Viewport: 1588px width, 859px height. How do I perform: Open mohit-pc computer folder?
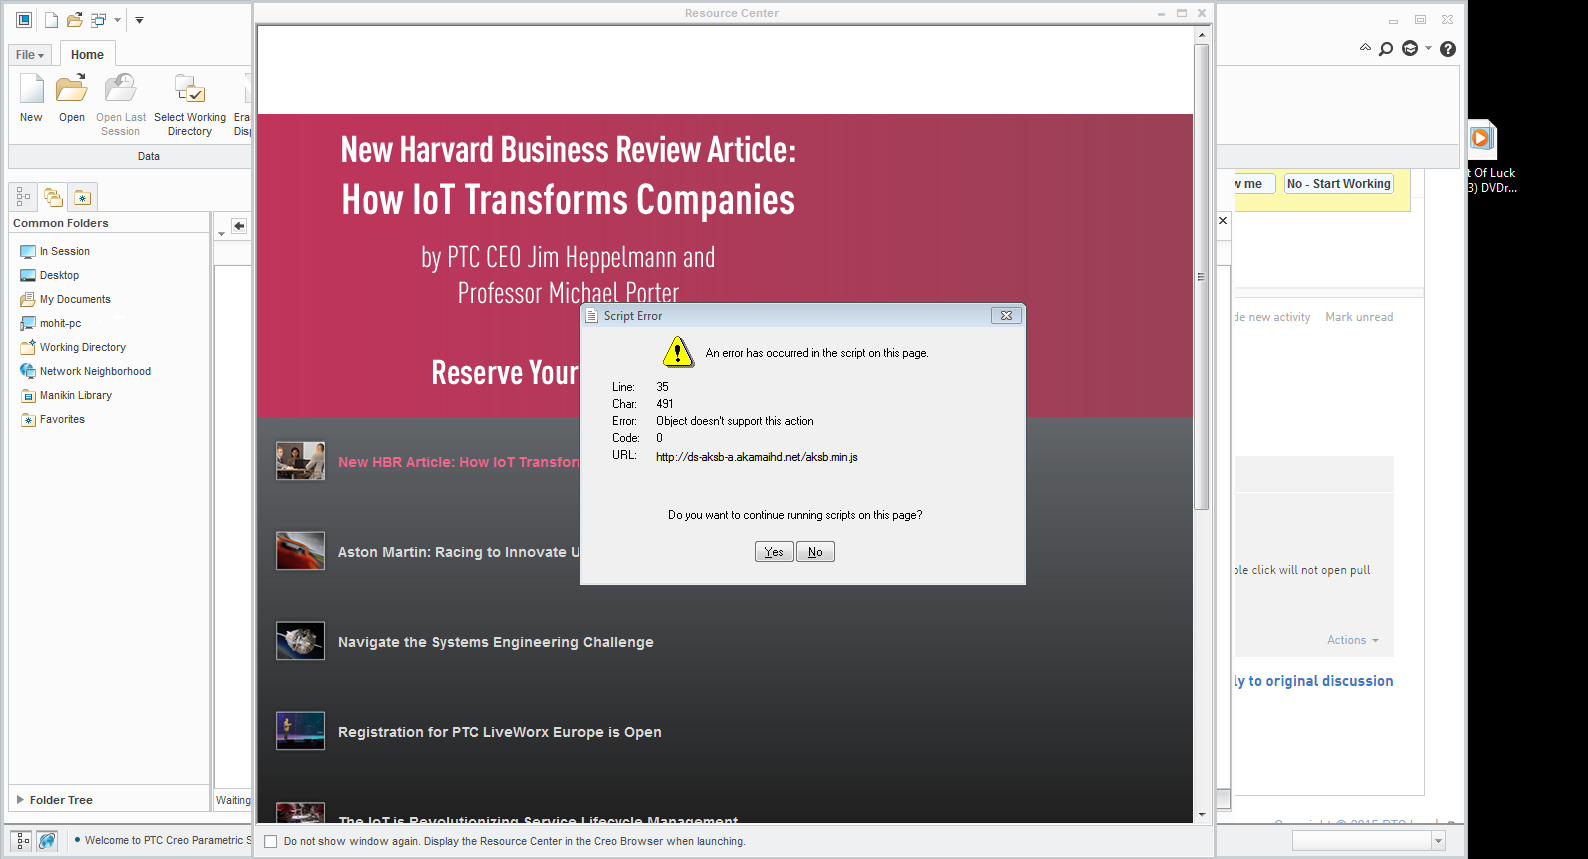(x=50, y=324)
